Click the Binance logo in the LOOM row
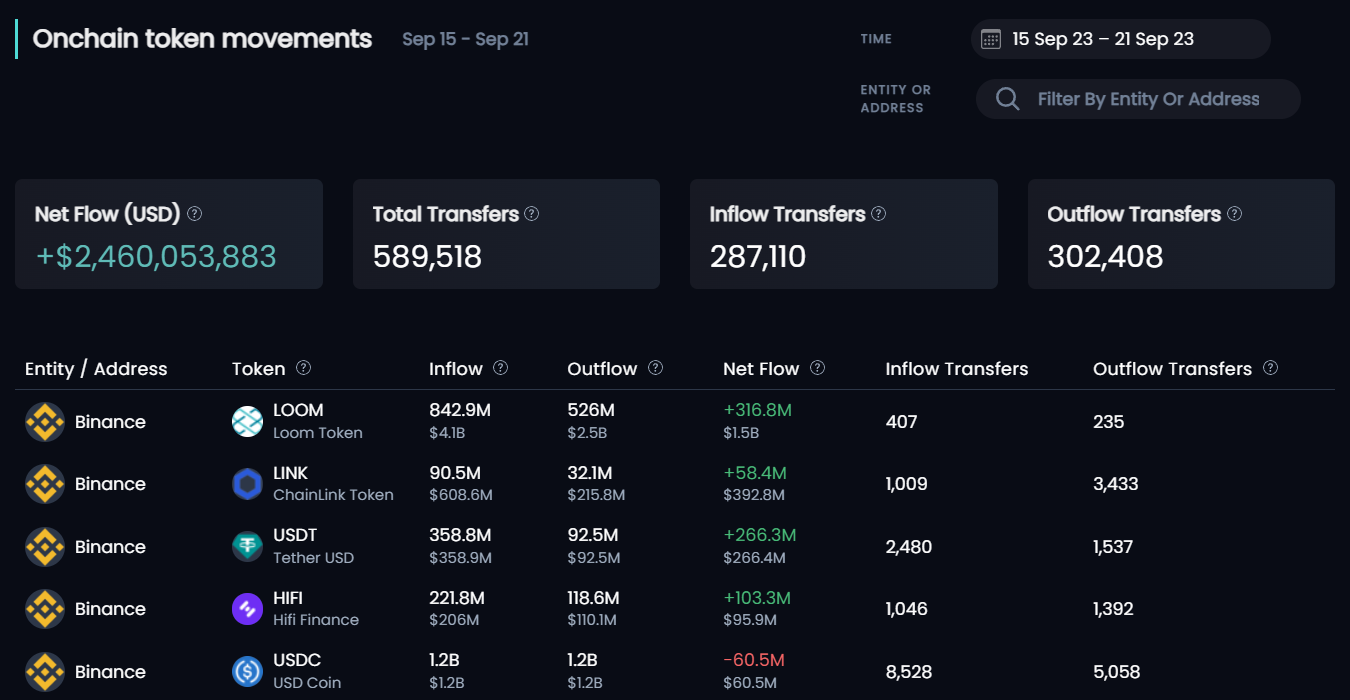This screenshot has height=700, width=1350. pos(45,422)
